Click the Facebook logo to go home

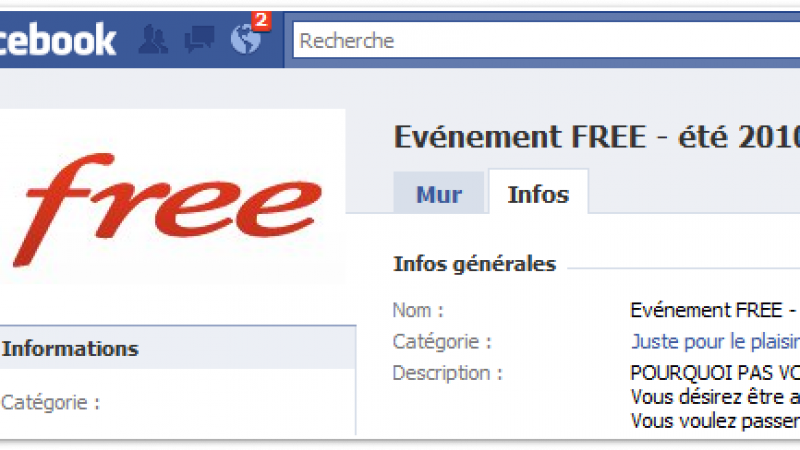58,39
